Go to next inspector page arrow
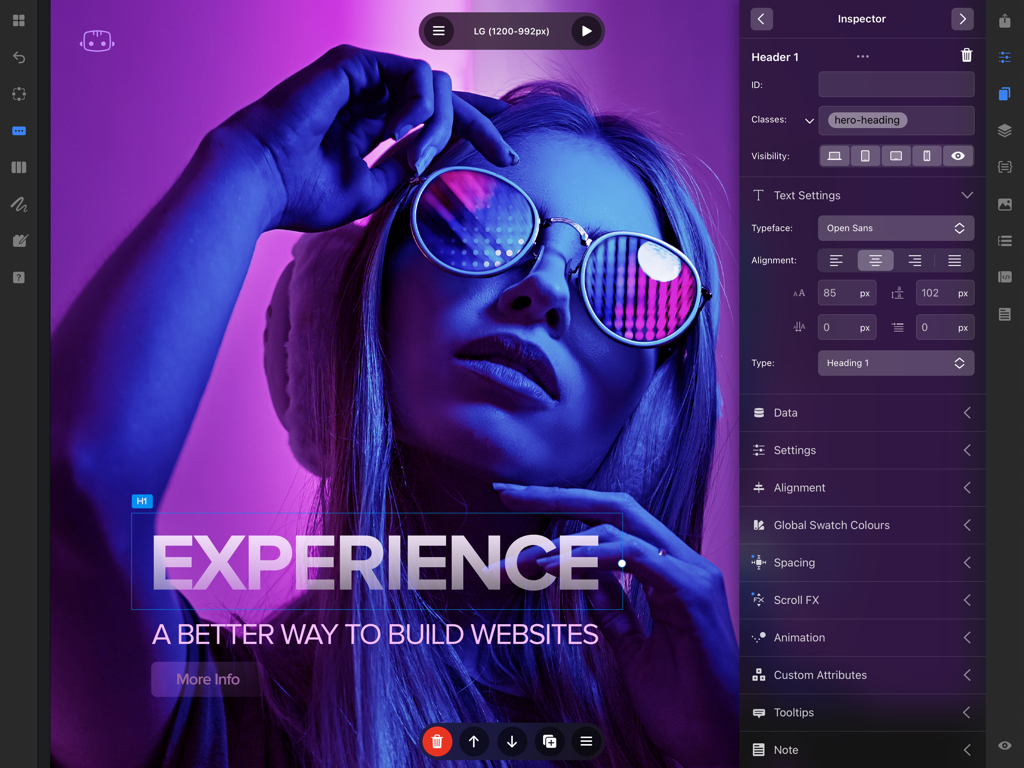 pos(962,19)
